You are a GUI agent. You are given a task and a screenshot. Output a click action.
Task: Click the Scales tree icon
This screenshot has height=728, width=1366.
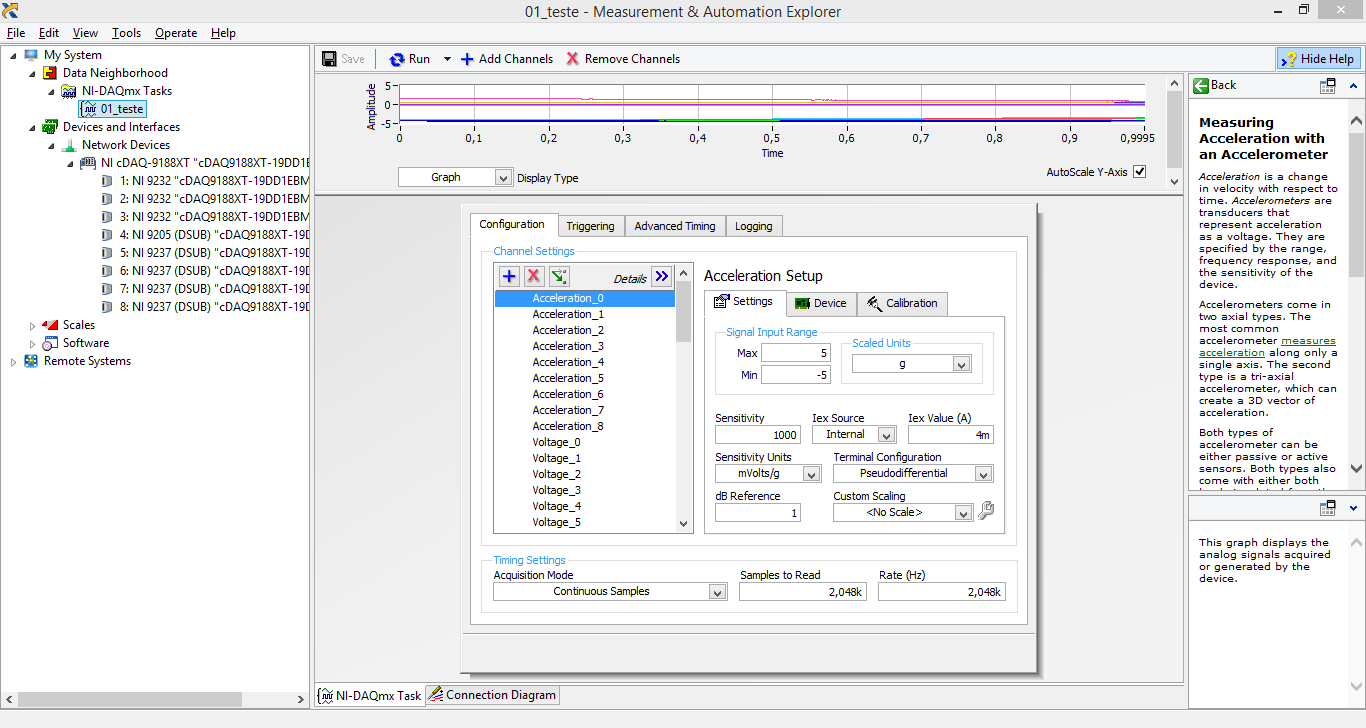click(x=50, y=325)
